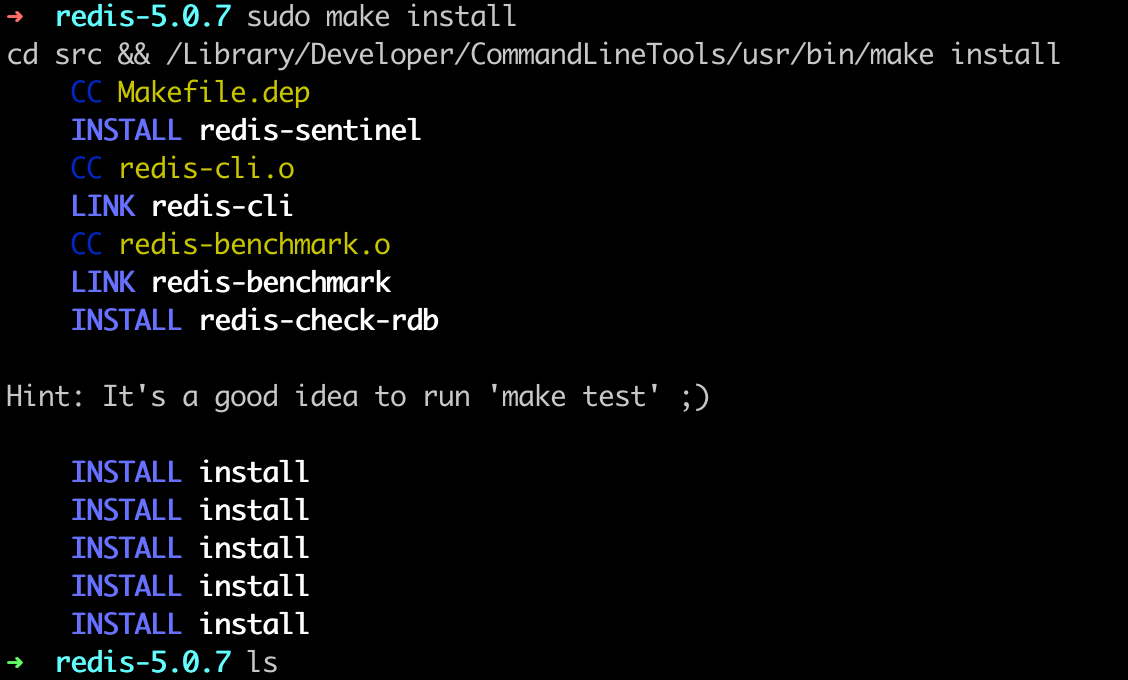Screen dimensions: 1128x680
Task: Click the red prompt arrow on the first line
Action: click(x=16, y=17)
